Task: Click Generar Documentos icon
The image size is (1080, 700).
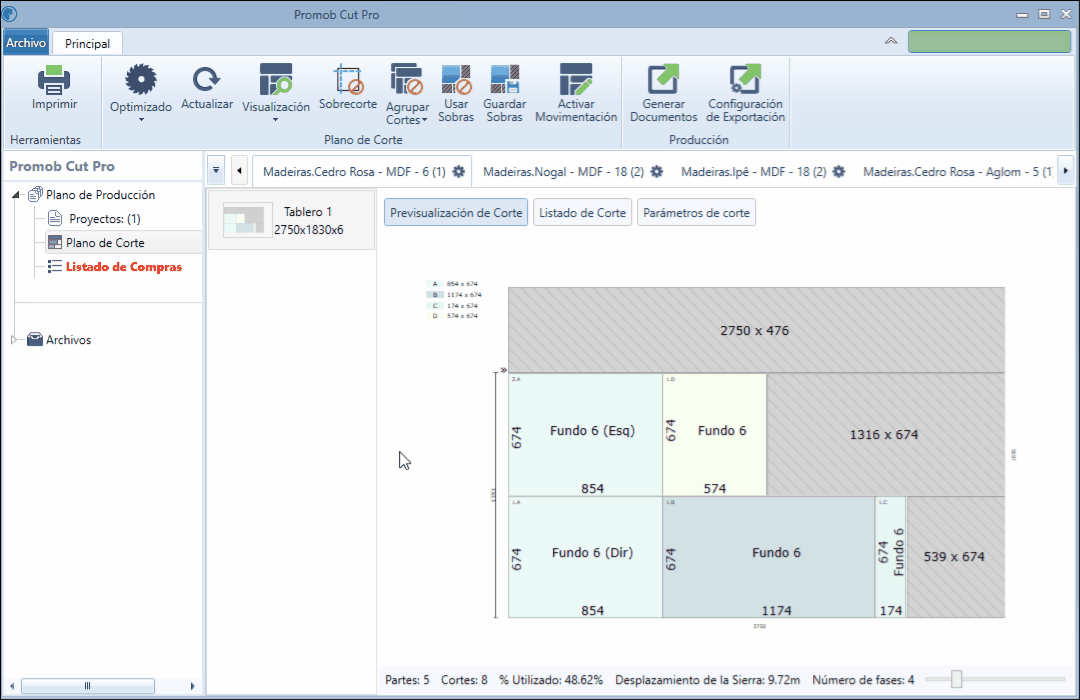Action: 663,80
